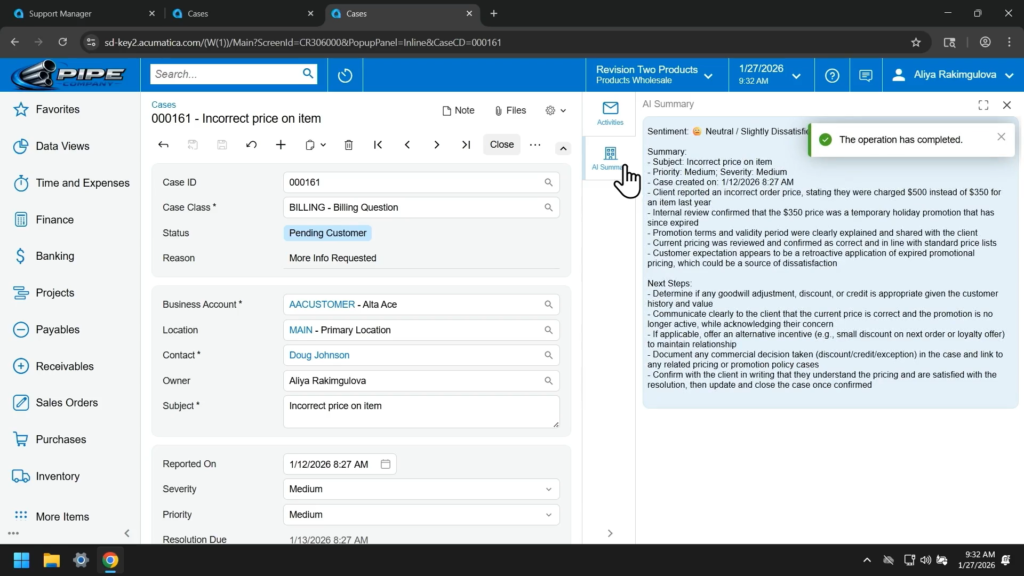Cancel changes with the undo icon
1024x576 pixels.
(x=251, y=145)
